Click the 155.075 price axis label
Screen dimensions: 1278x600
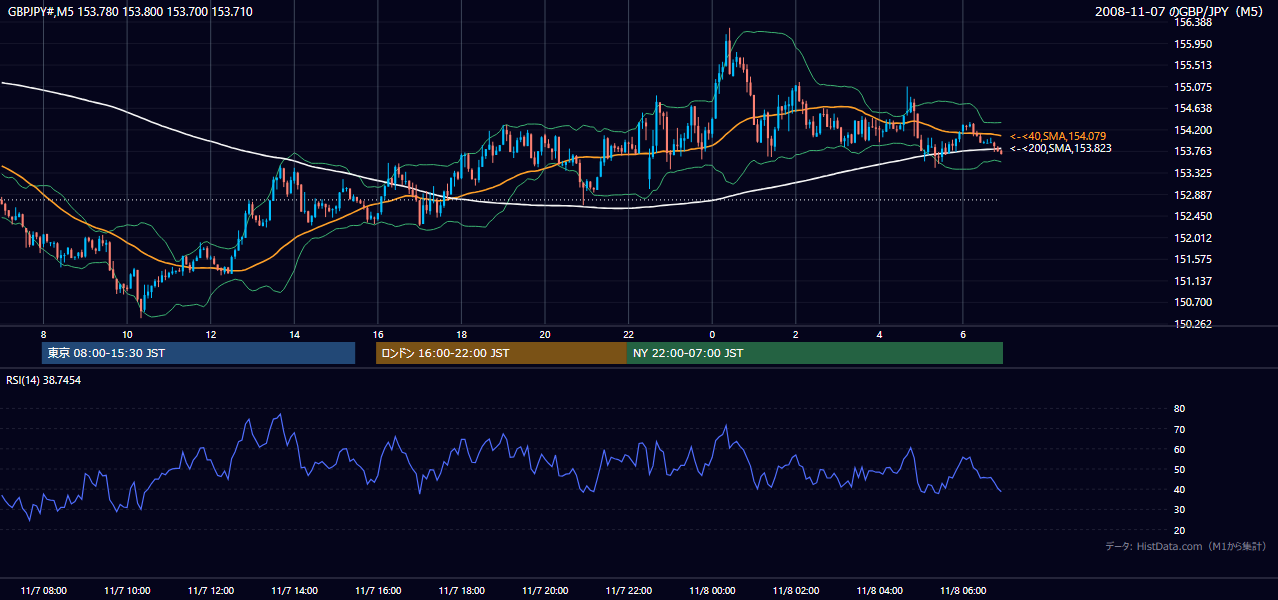1194,87
